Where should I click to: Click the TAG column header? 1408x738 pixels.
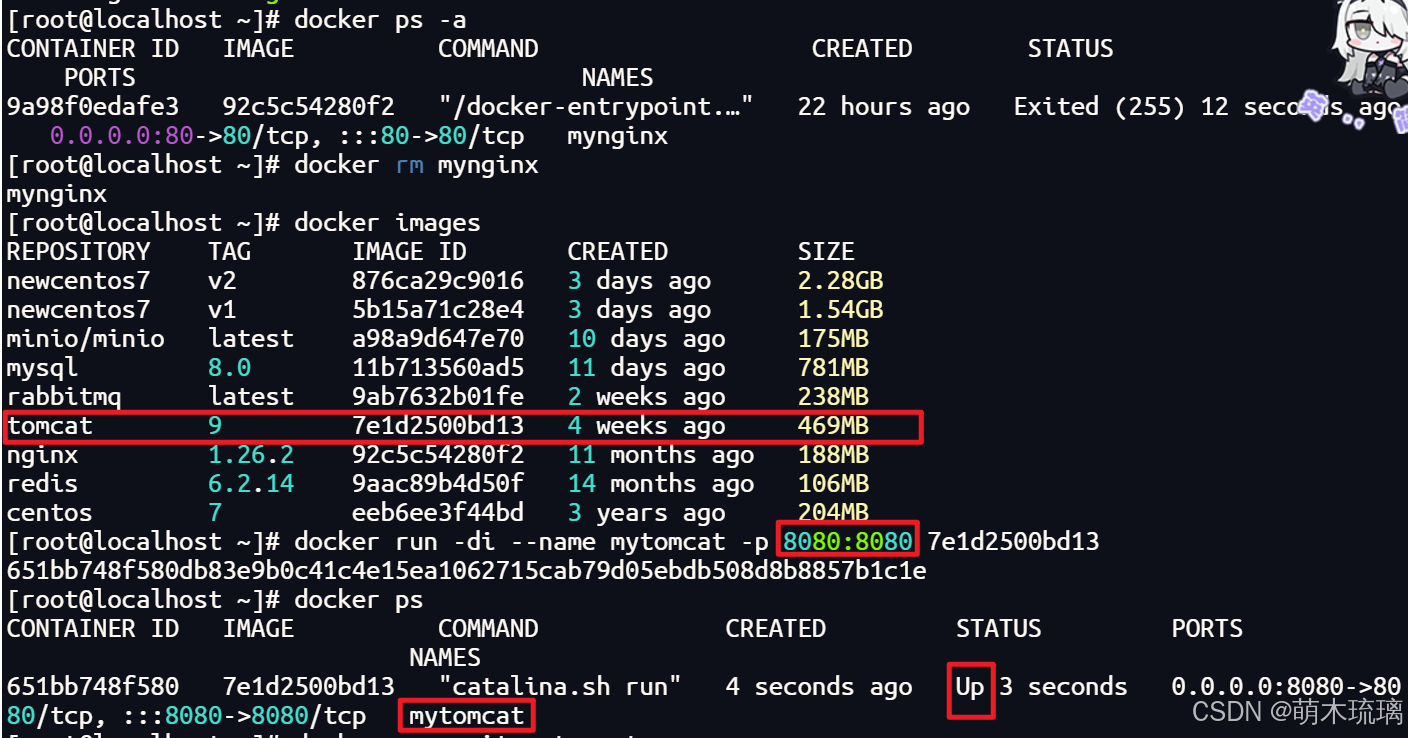point(230,252)
